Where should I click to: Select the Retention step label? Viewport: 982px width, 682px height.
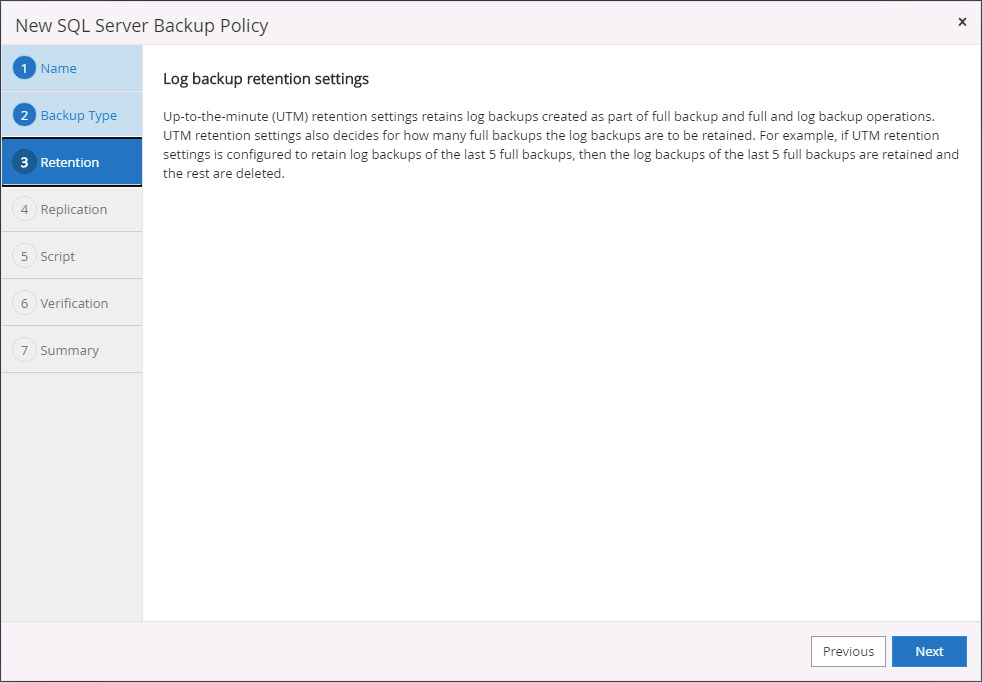point(70,163)
